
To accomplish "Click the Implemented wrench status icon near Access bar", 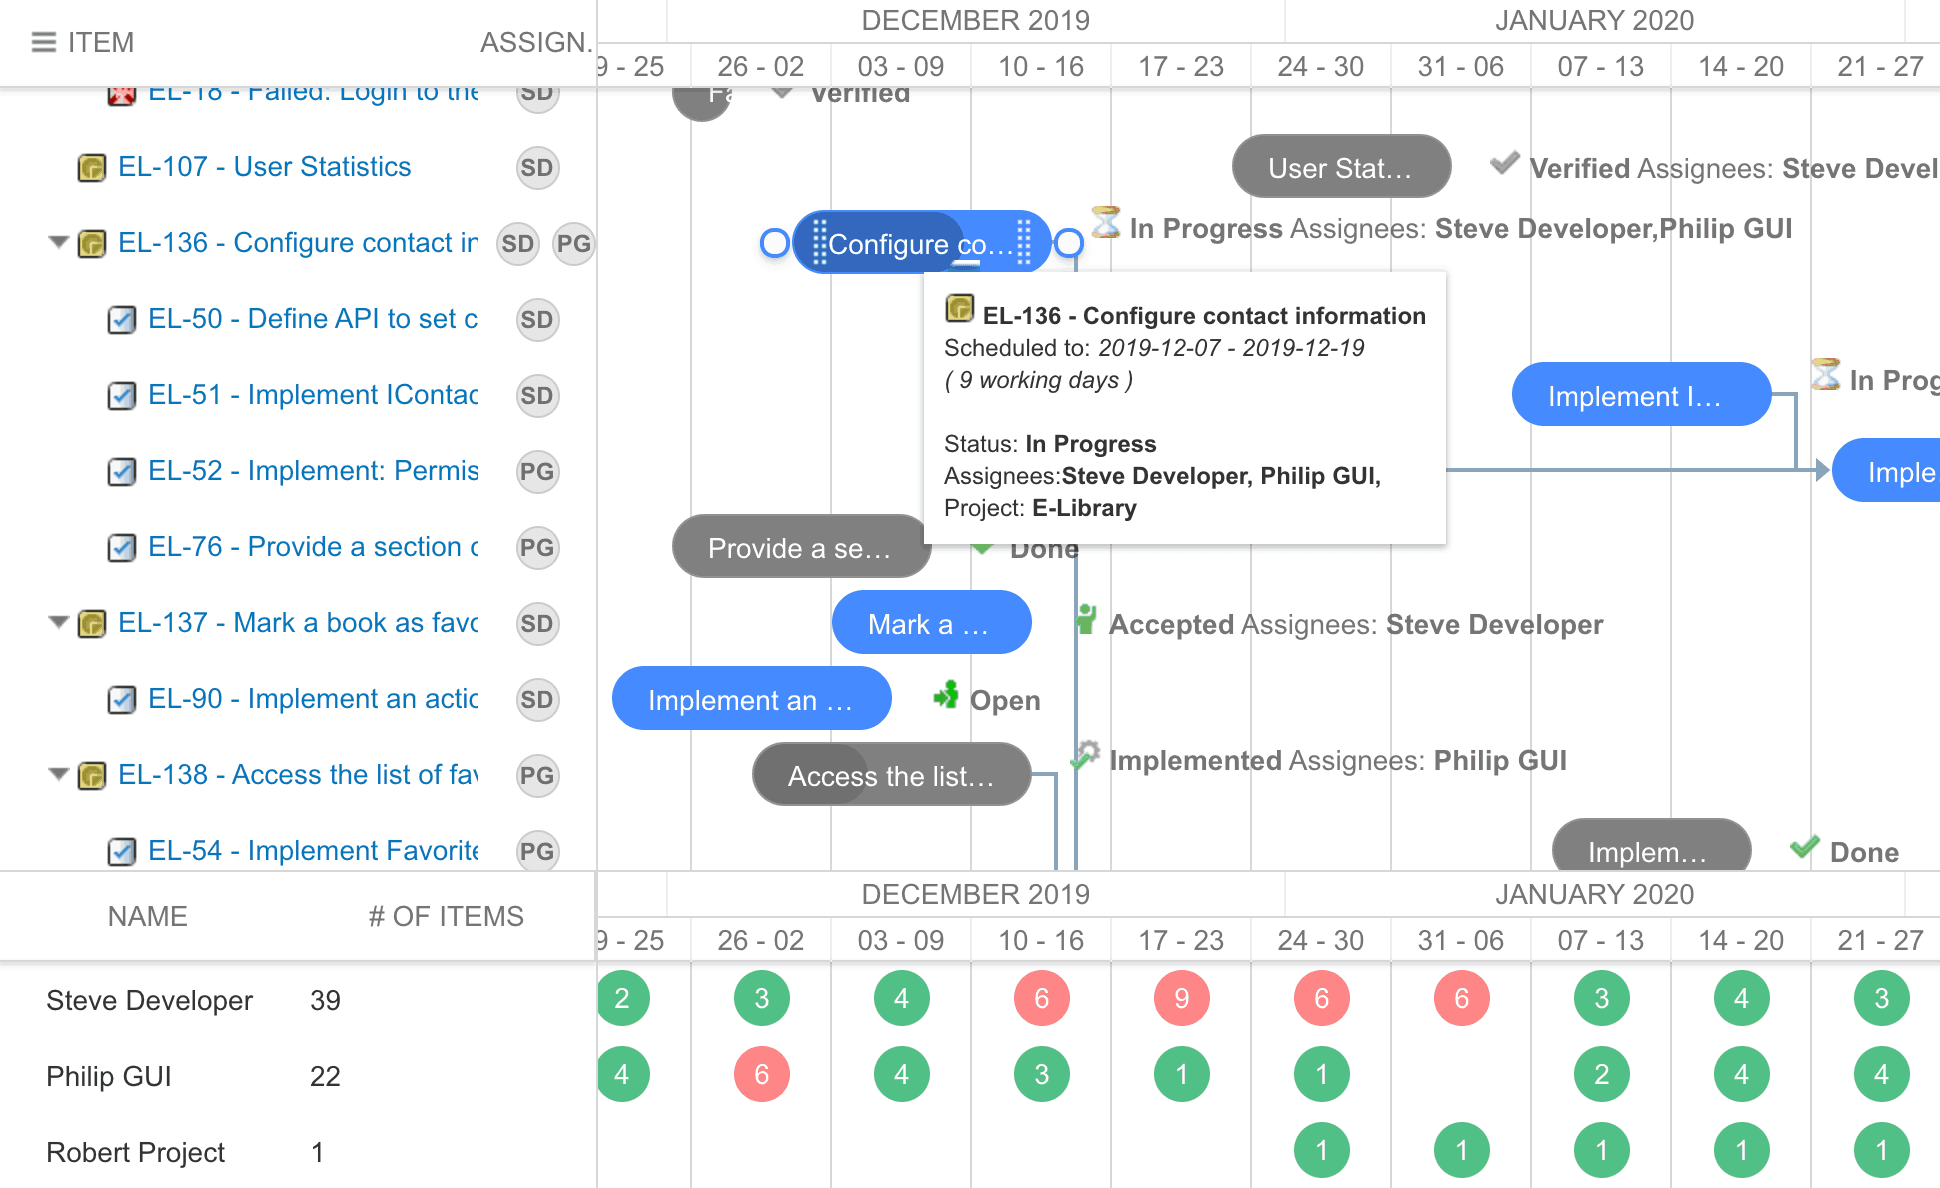I will click(1086, 757).
